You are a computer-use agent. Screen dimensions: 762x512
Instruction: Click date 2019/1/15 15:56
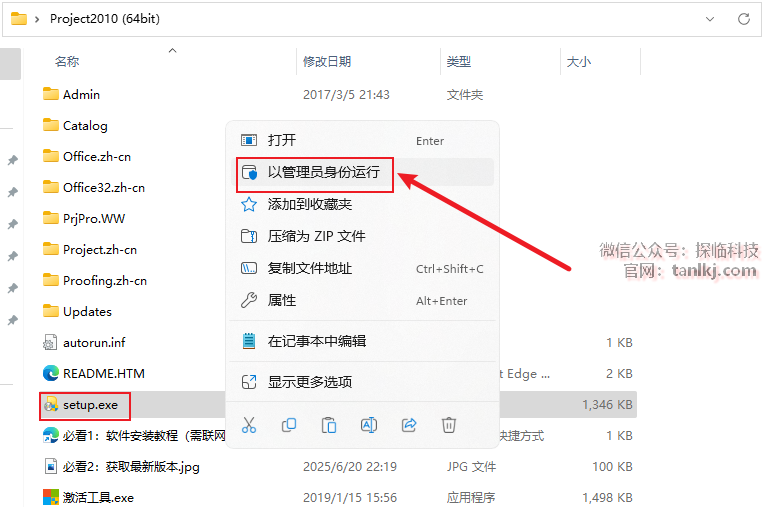(350, 497)
